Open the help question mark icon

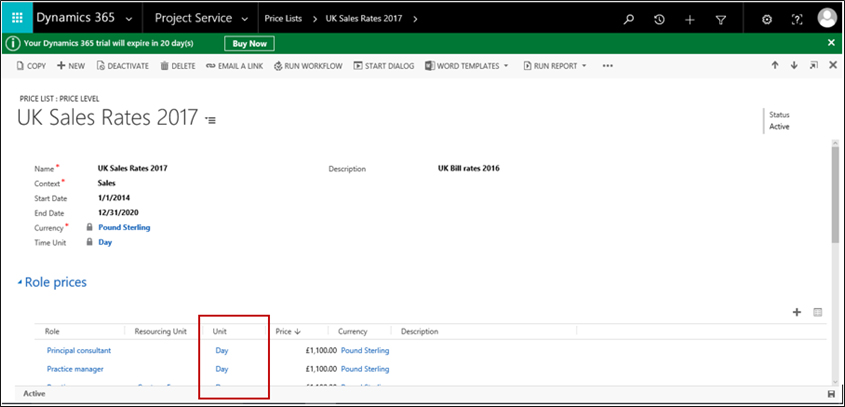[796, 19]
